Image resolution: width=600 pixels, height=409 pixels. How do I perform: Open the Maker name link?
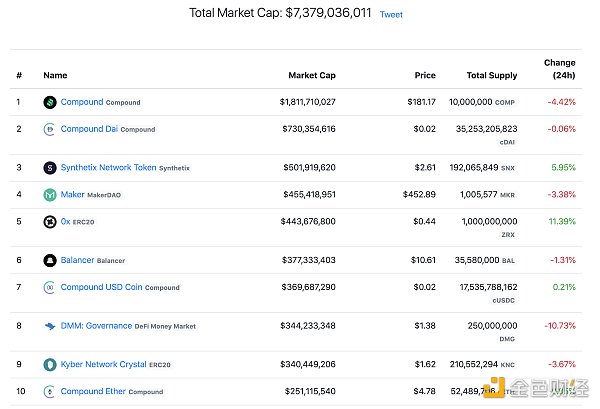(x=73, y=194)
